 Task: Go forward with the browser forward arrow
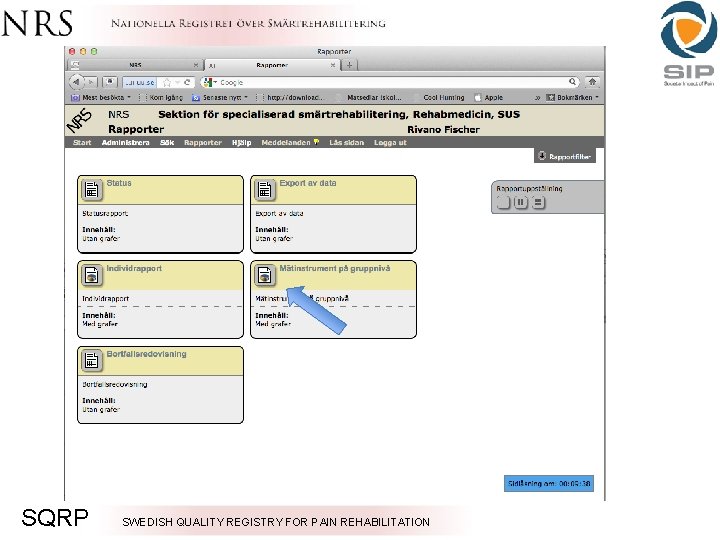click(x=91, y=82)
